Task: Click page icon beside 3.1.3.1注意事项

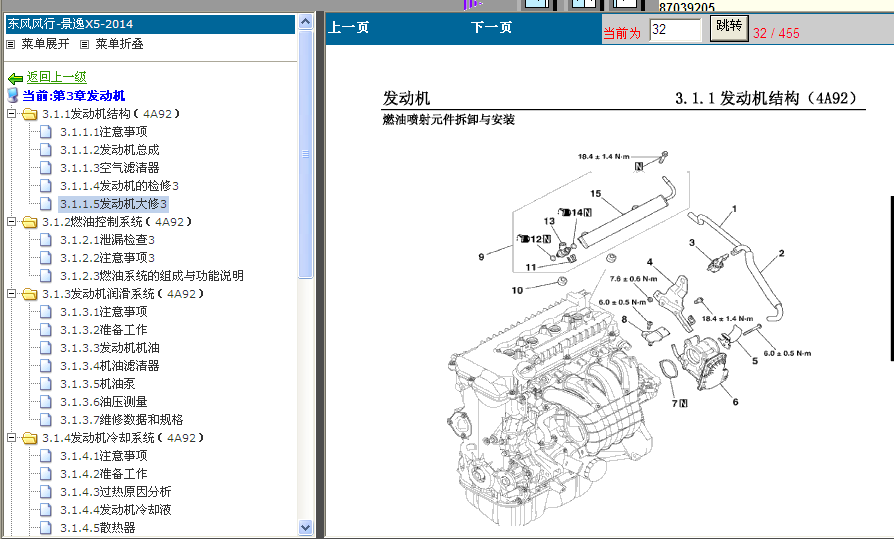Action: coord(46,311)
